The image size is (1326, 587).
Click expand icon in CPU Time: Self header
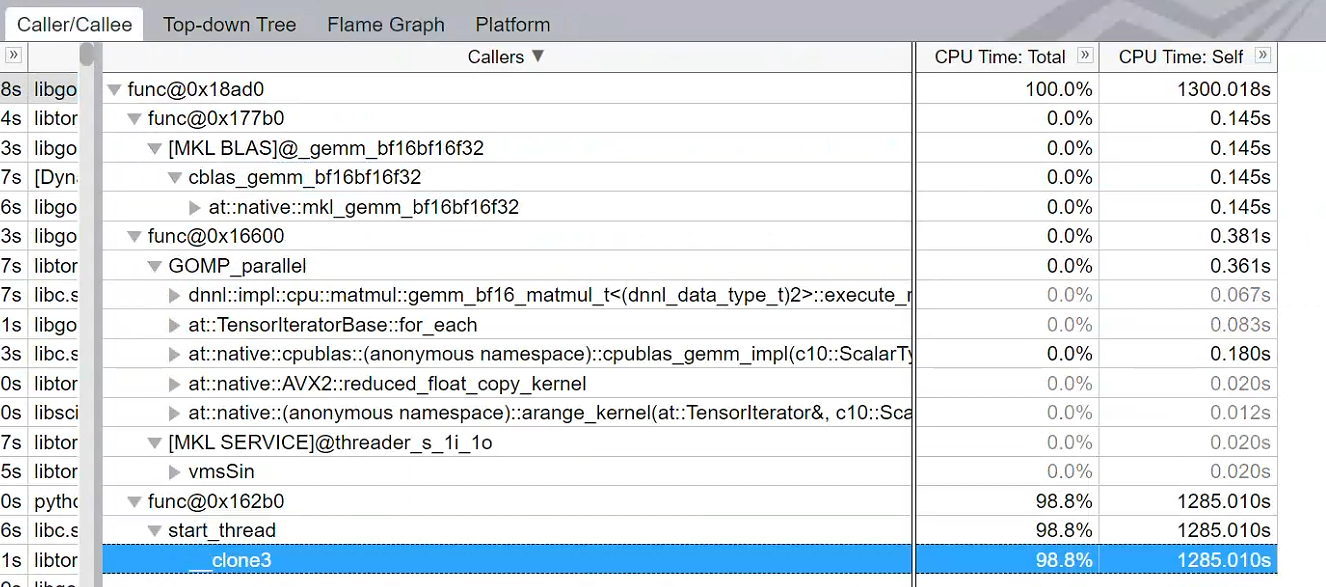click(1263, 56)
